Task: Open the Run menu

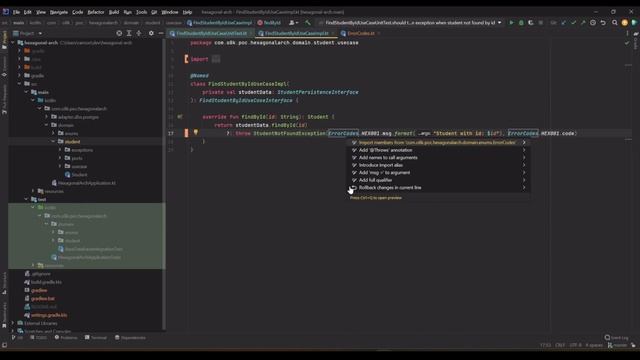Action: pos(127,12)
